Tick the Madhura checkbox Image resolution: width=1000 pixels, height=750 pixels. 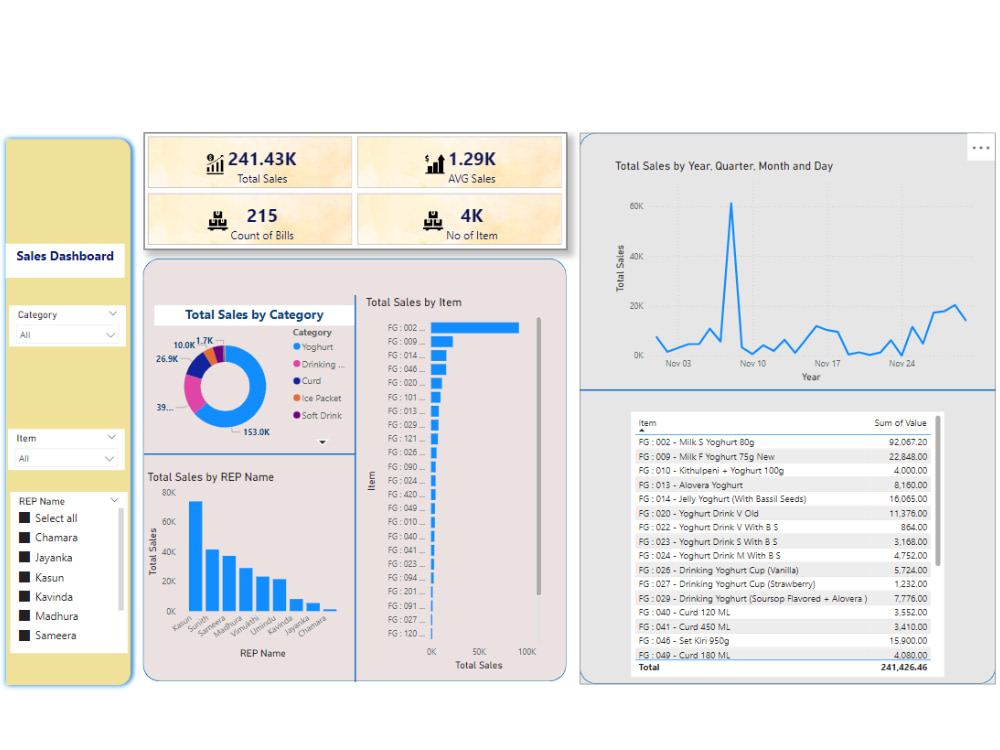click(x=25, y=615)
